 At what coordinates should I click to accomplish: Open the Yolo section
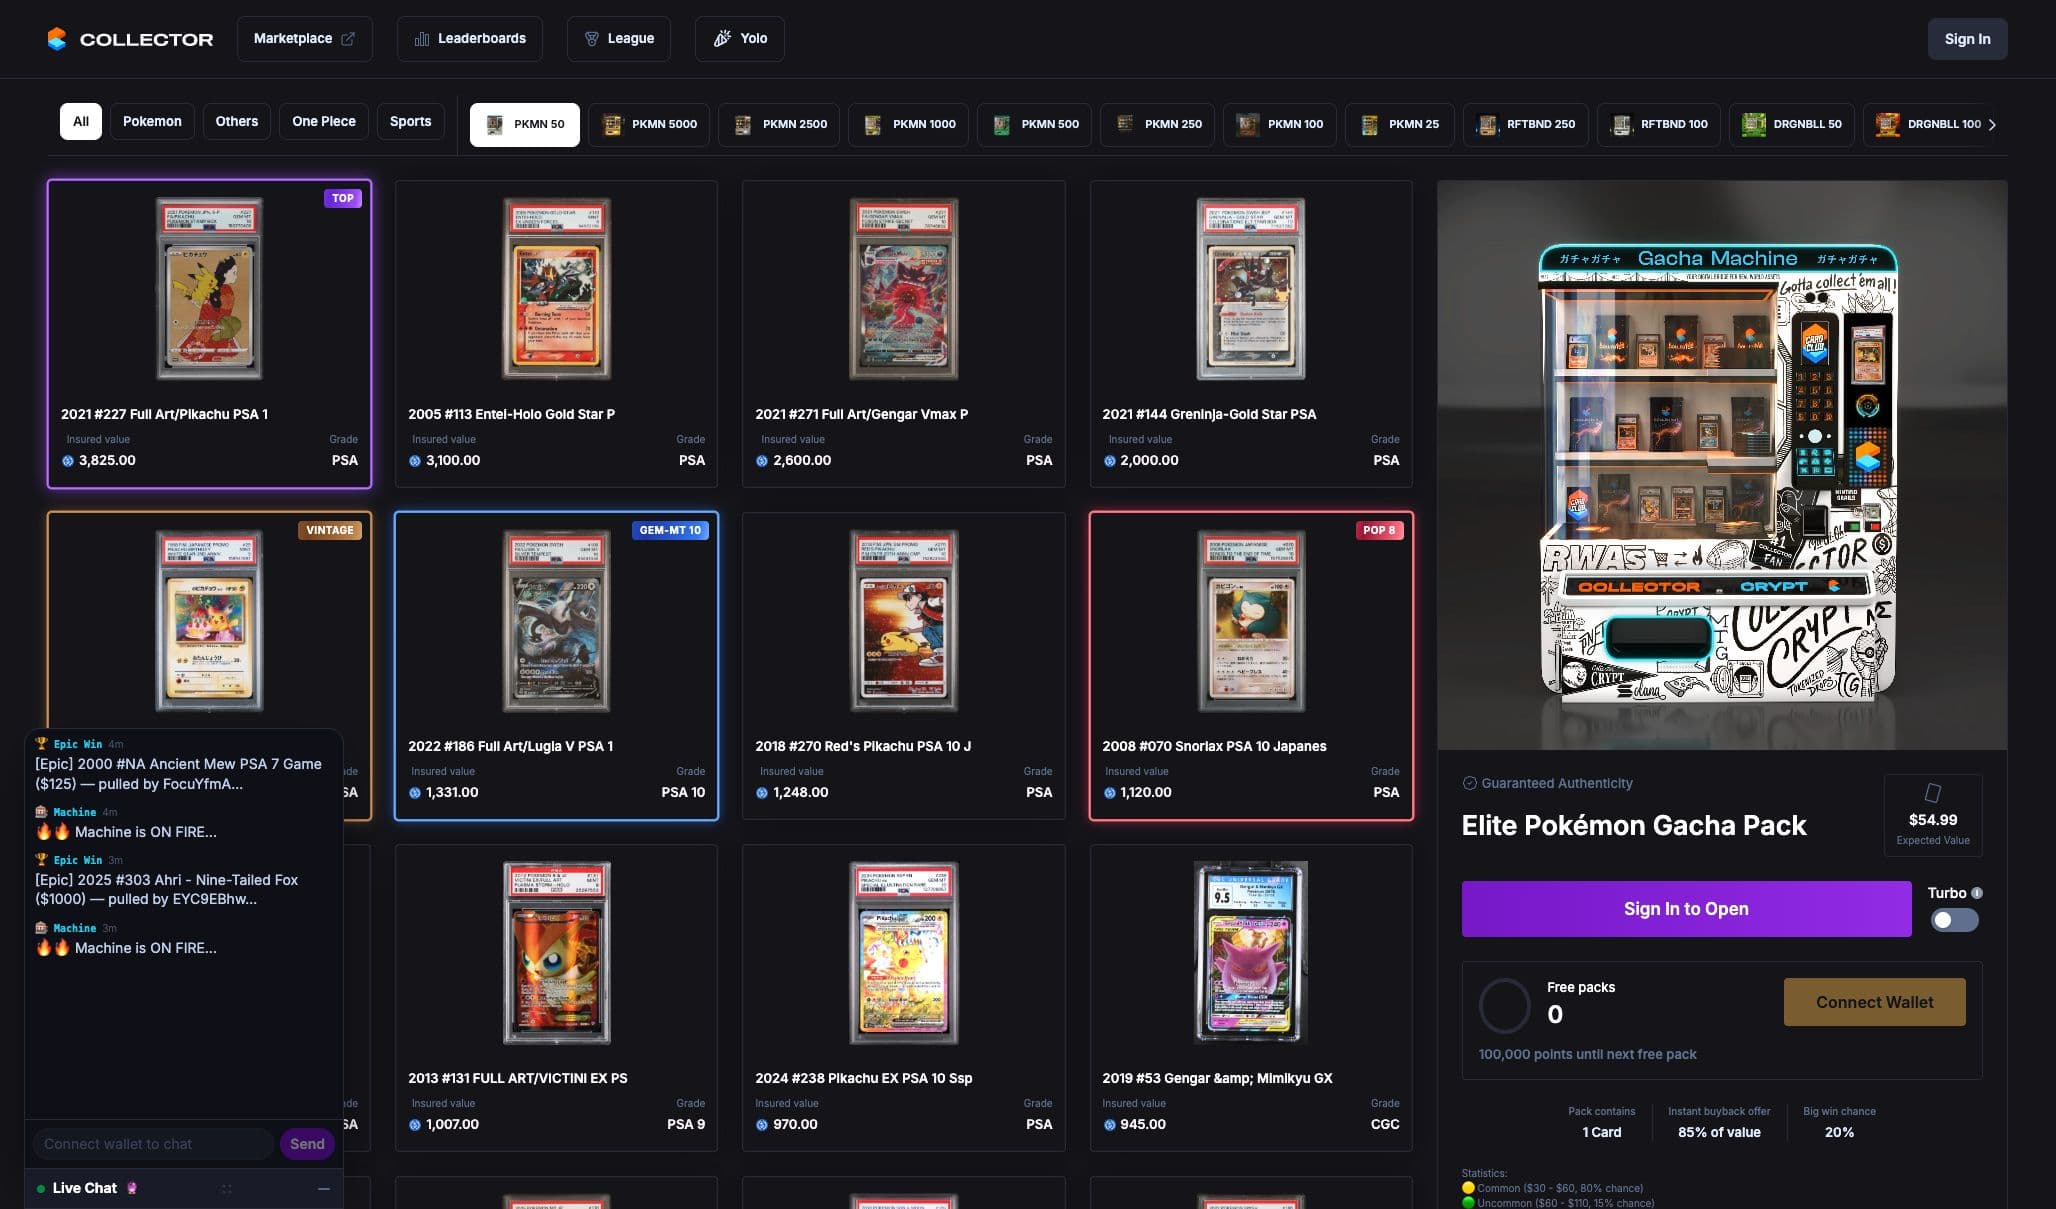(x=739, y=39)
